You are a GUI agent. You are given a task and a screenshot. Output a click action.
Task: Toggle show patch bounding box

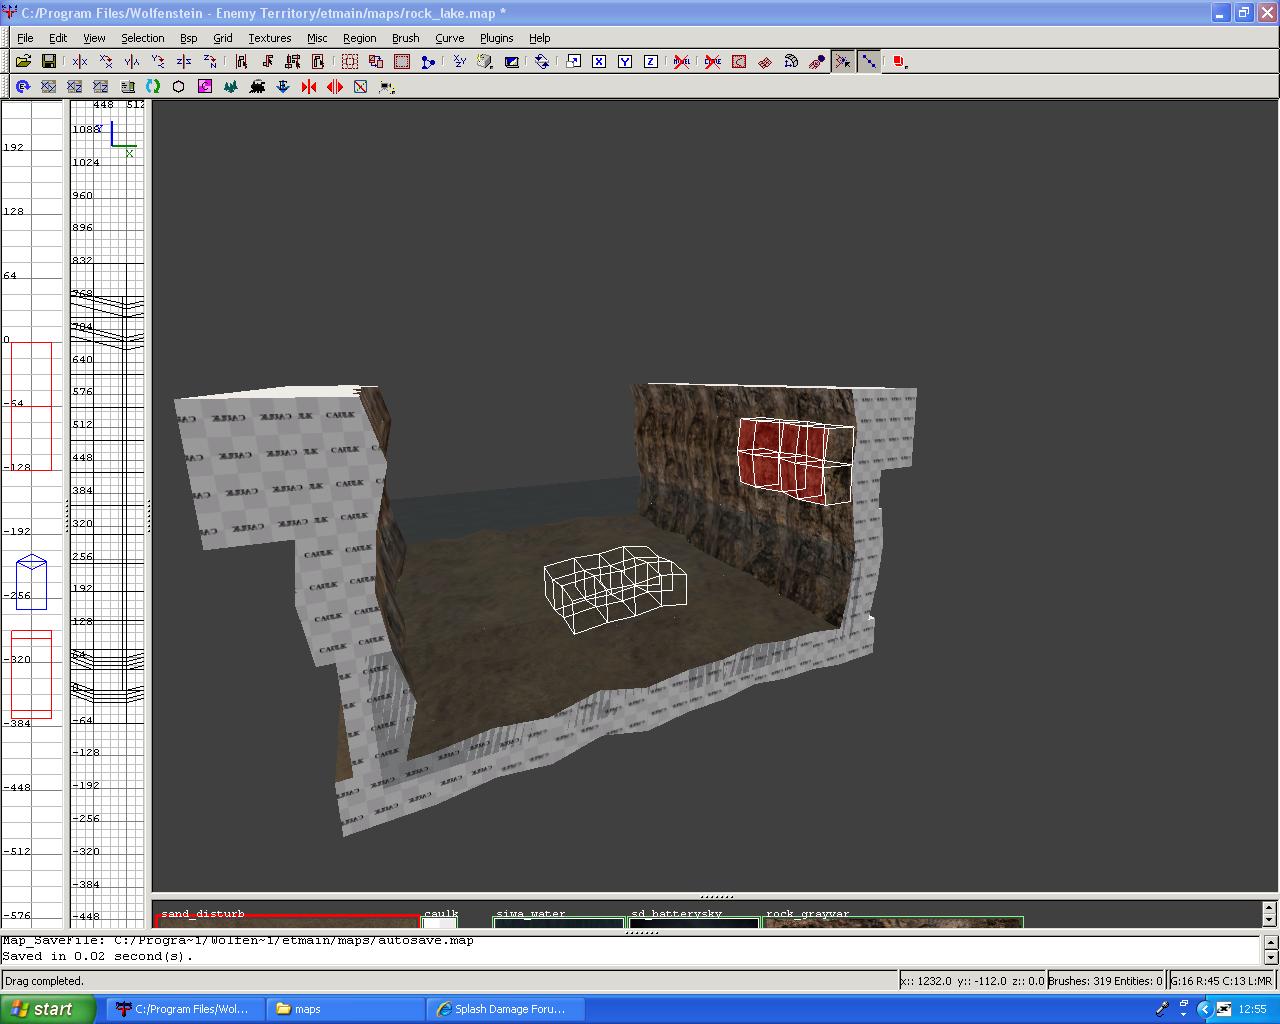(739, 62)
